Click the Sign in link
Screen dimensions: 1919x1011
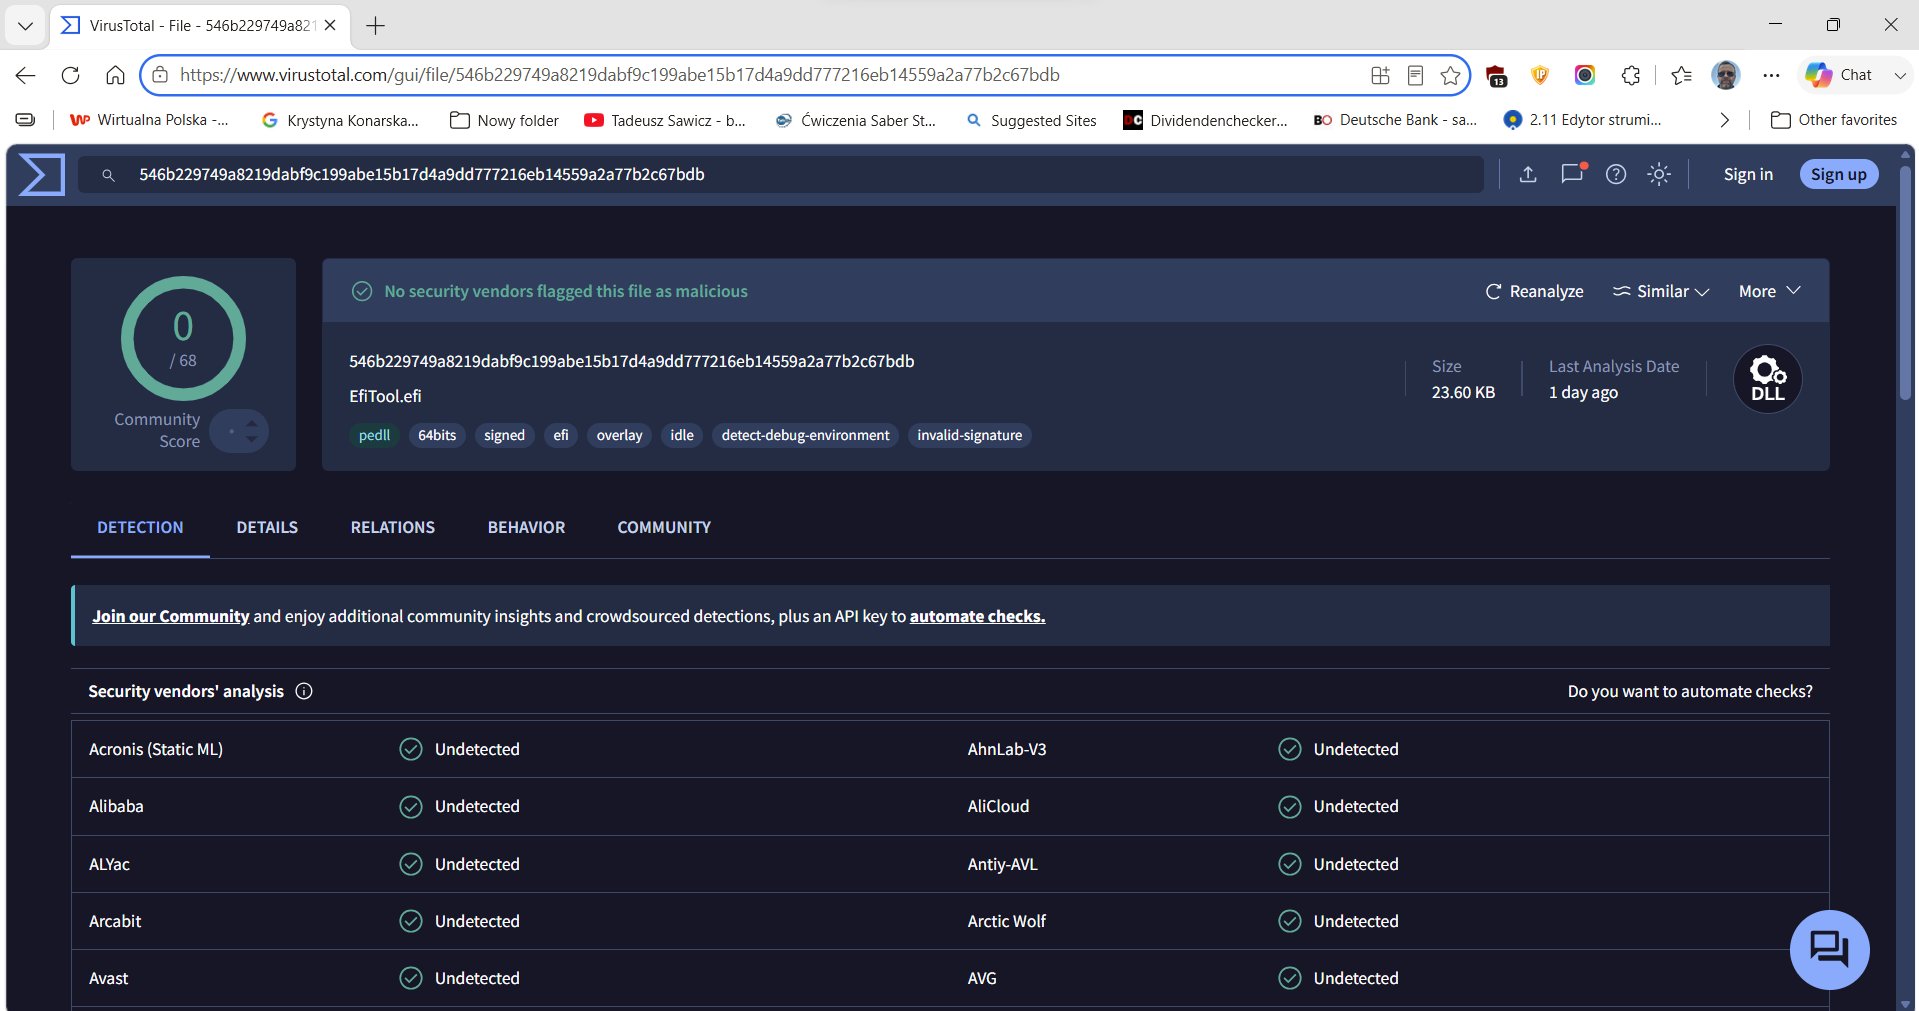1748,174
